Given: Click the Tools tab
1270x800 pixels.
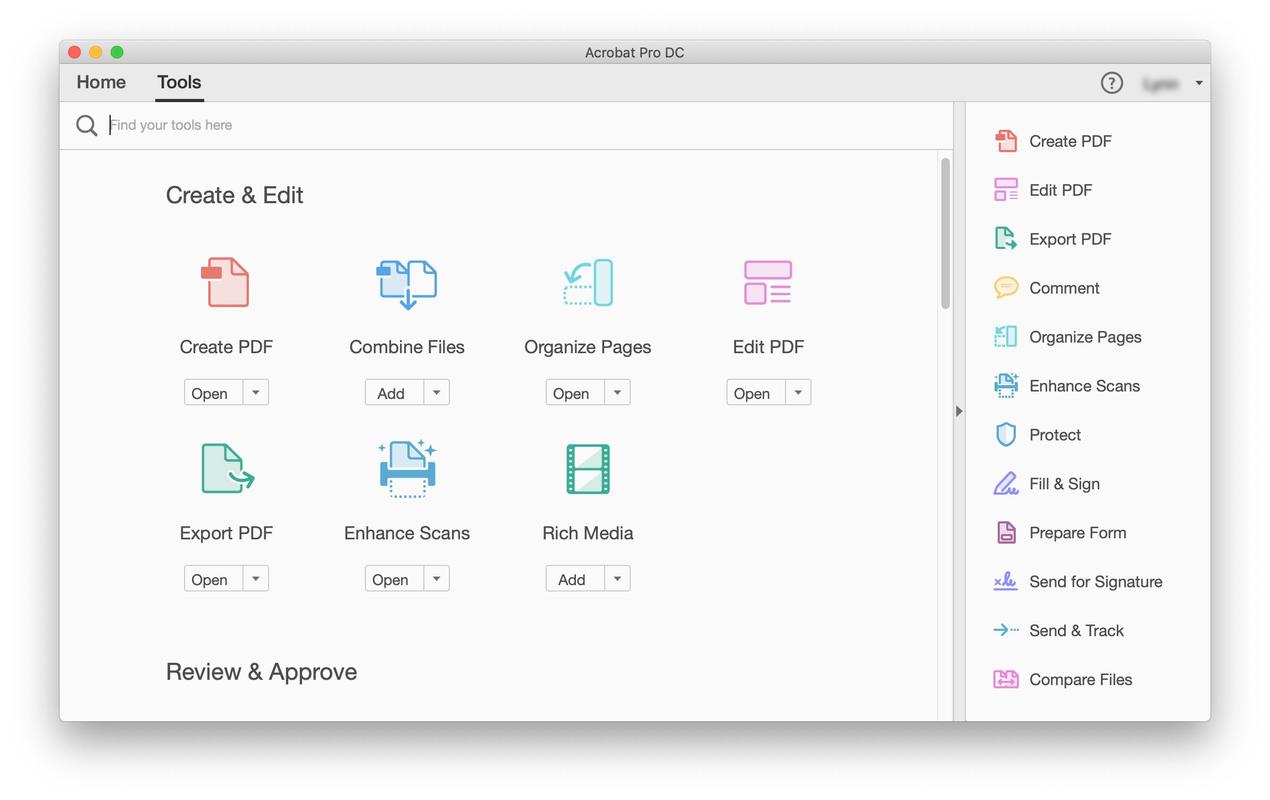Looking at the screenshot, I should pos(179,82).
